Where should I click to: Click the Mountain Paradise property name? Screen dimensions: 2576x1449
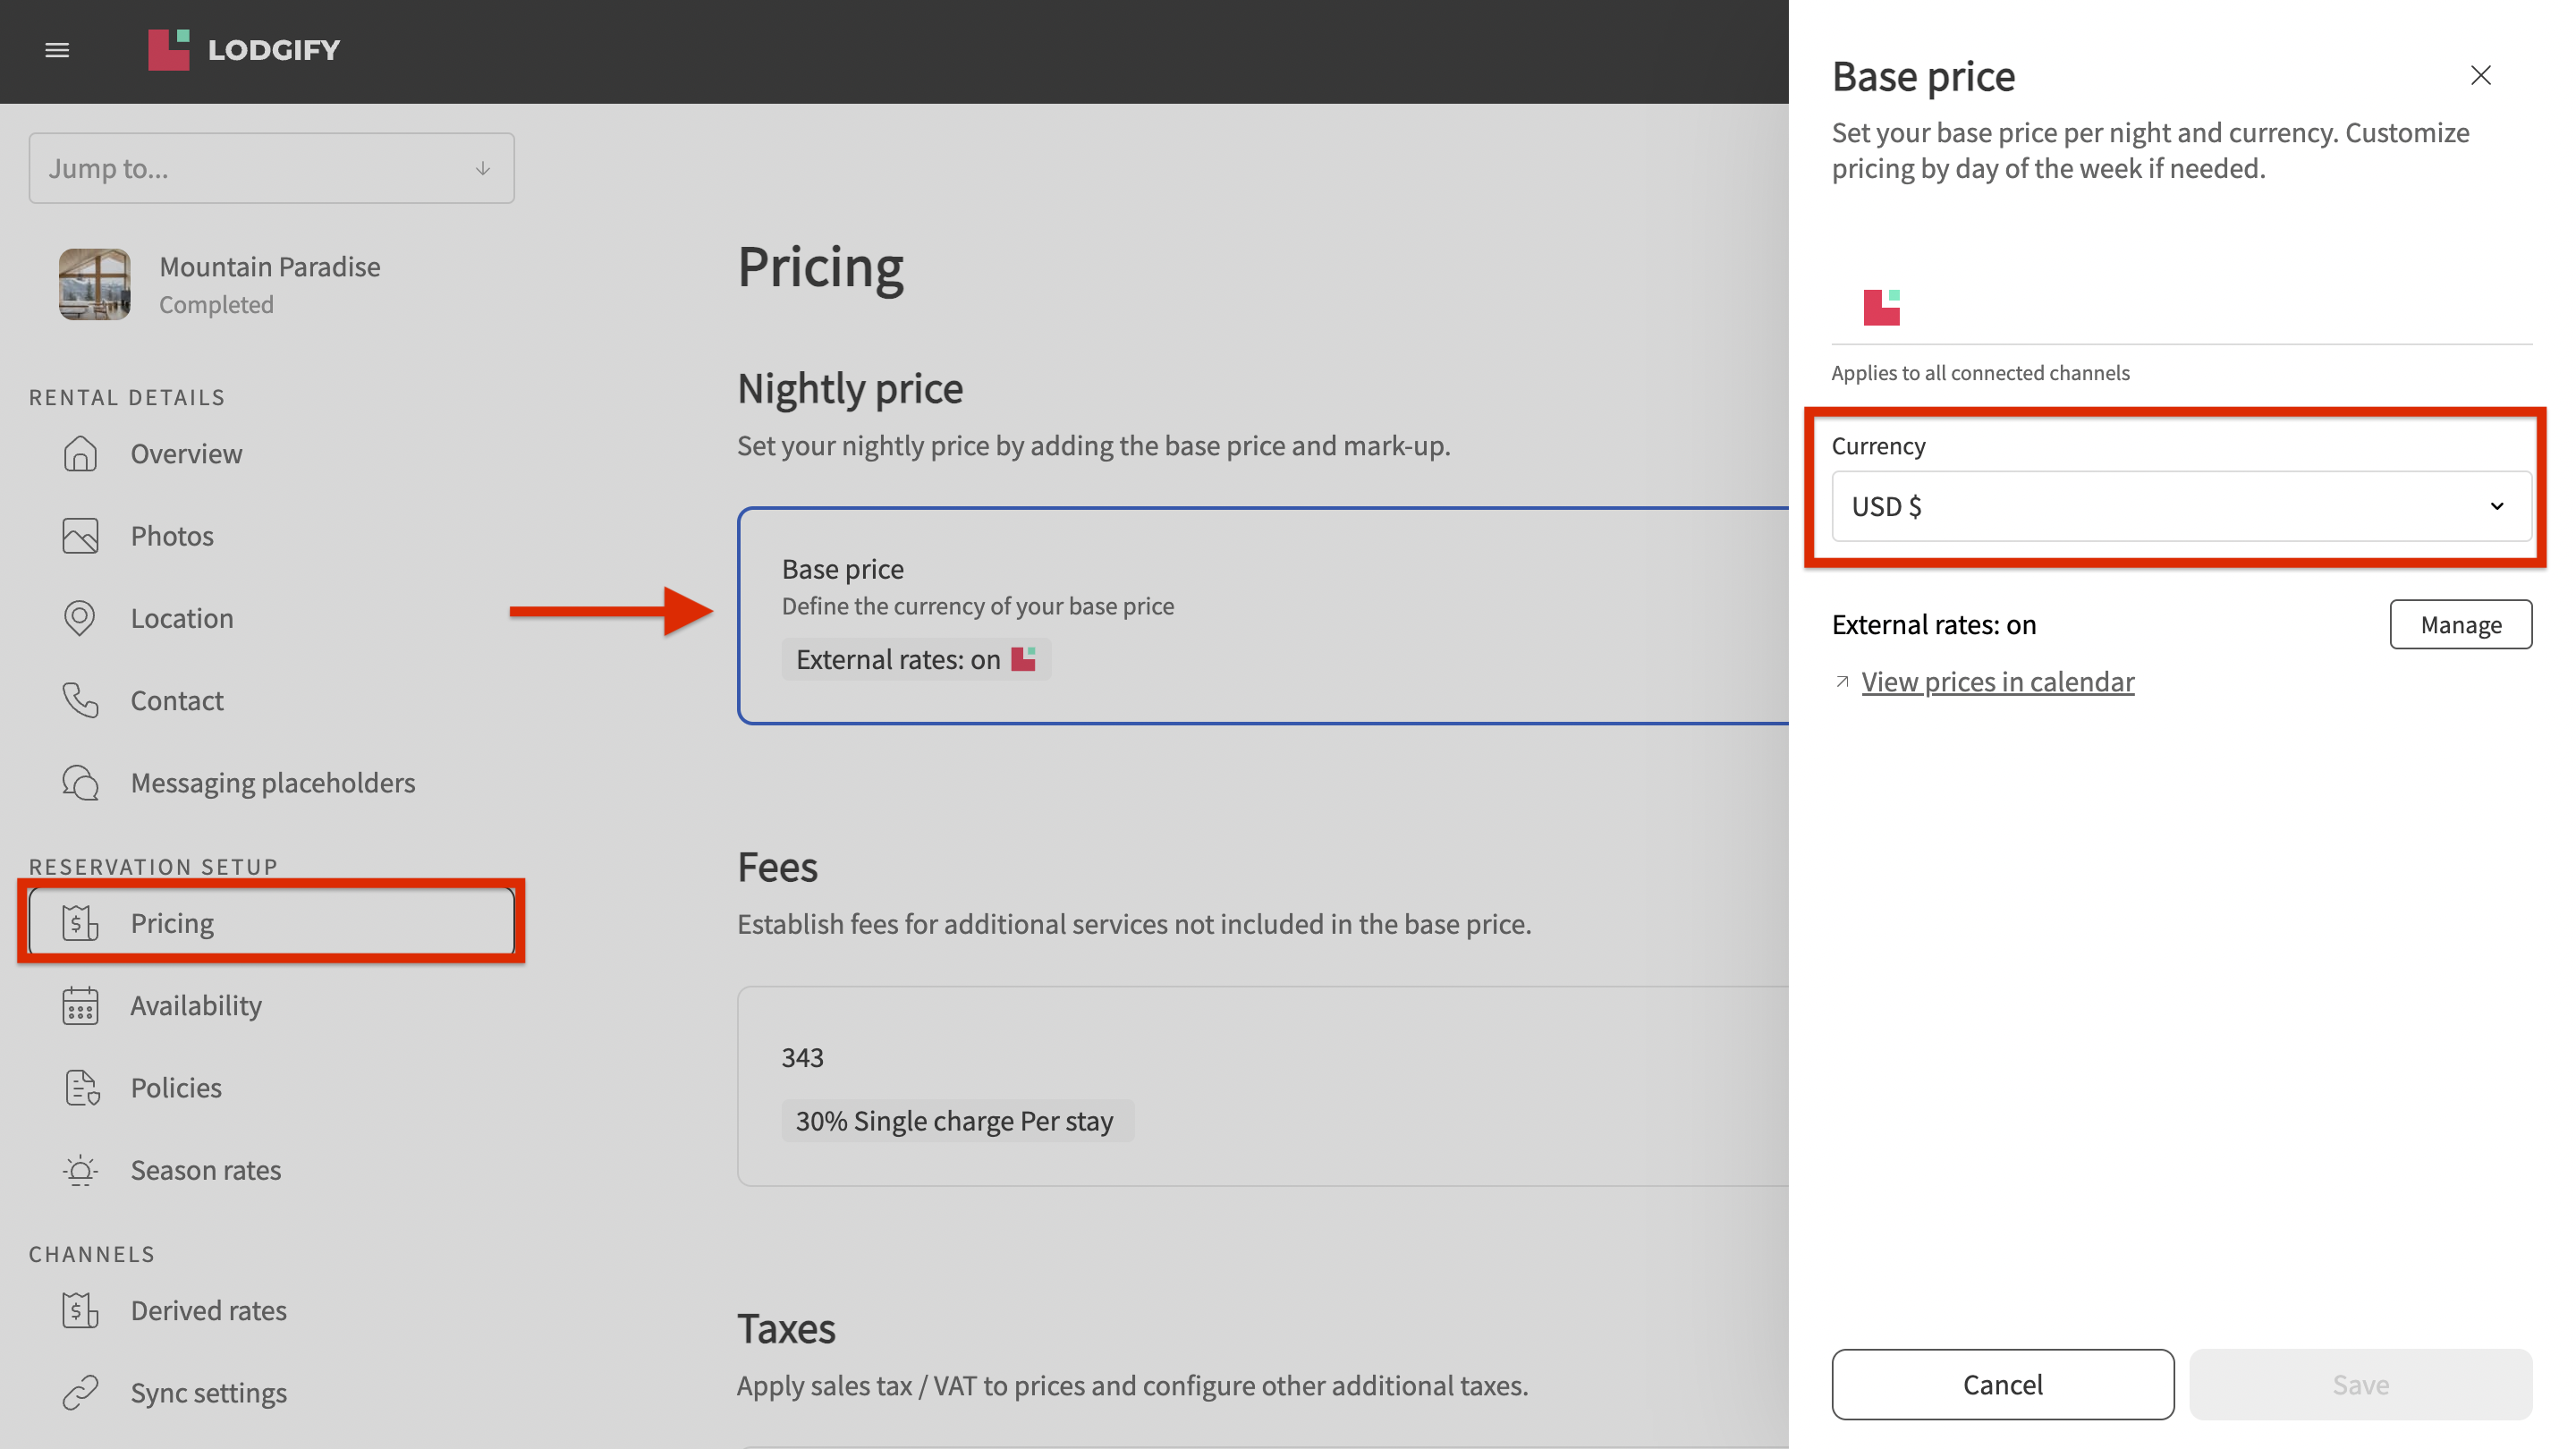click(x=270, y=267)
